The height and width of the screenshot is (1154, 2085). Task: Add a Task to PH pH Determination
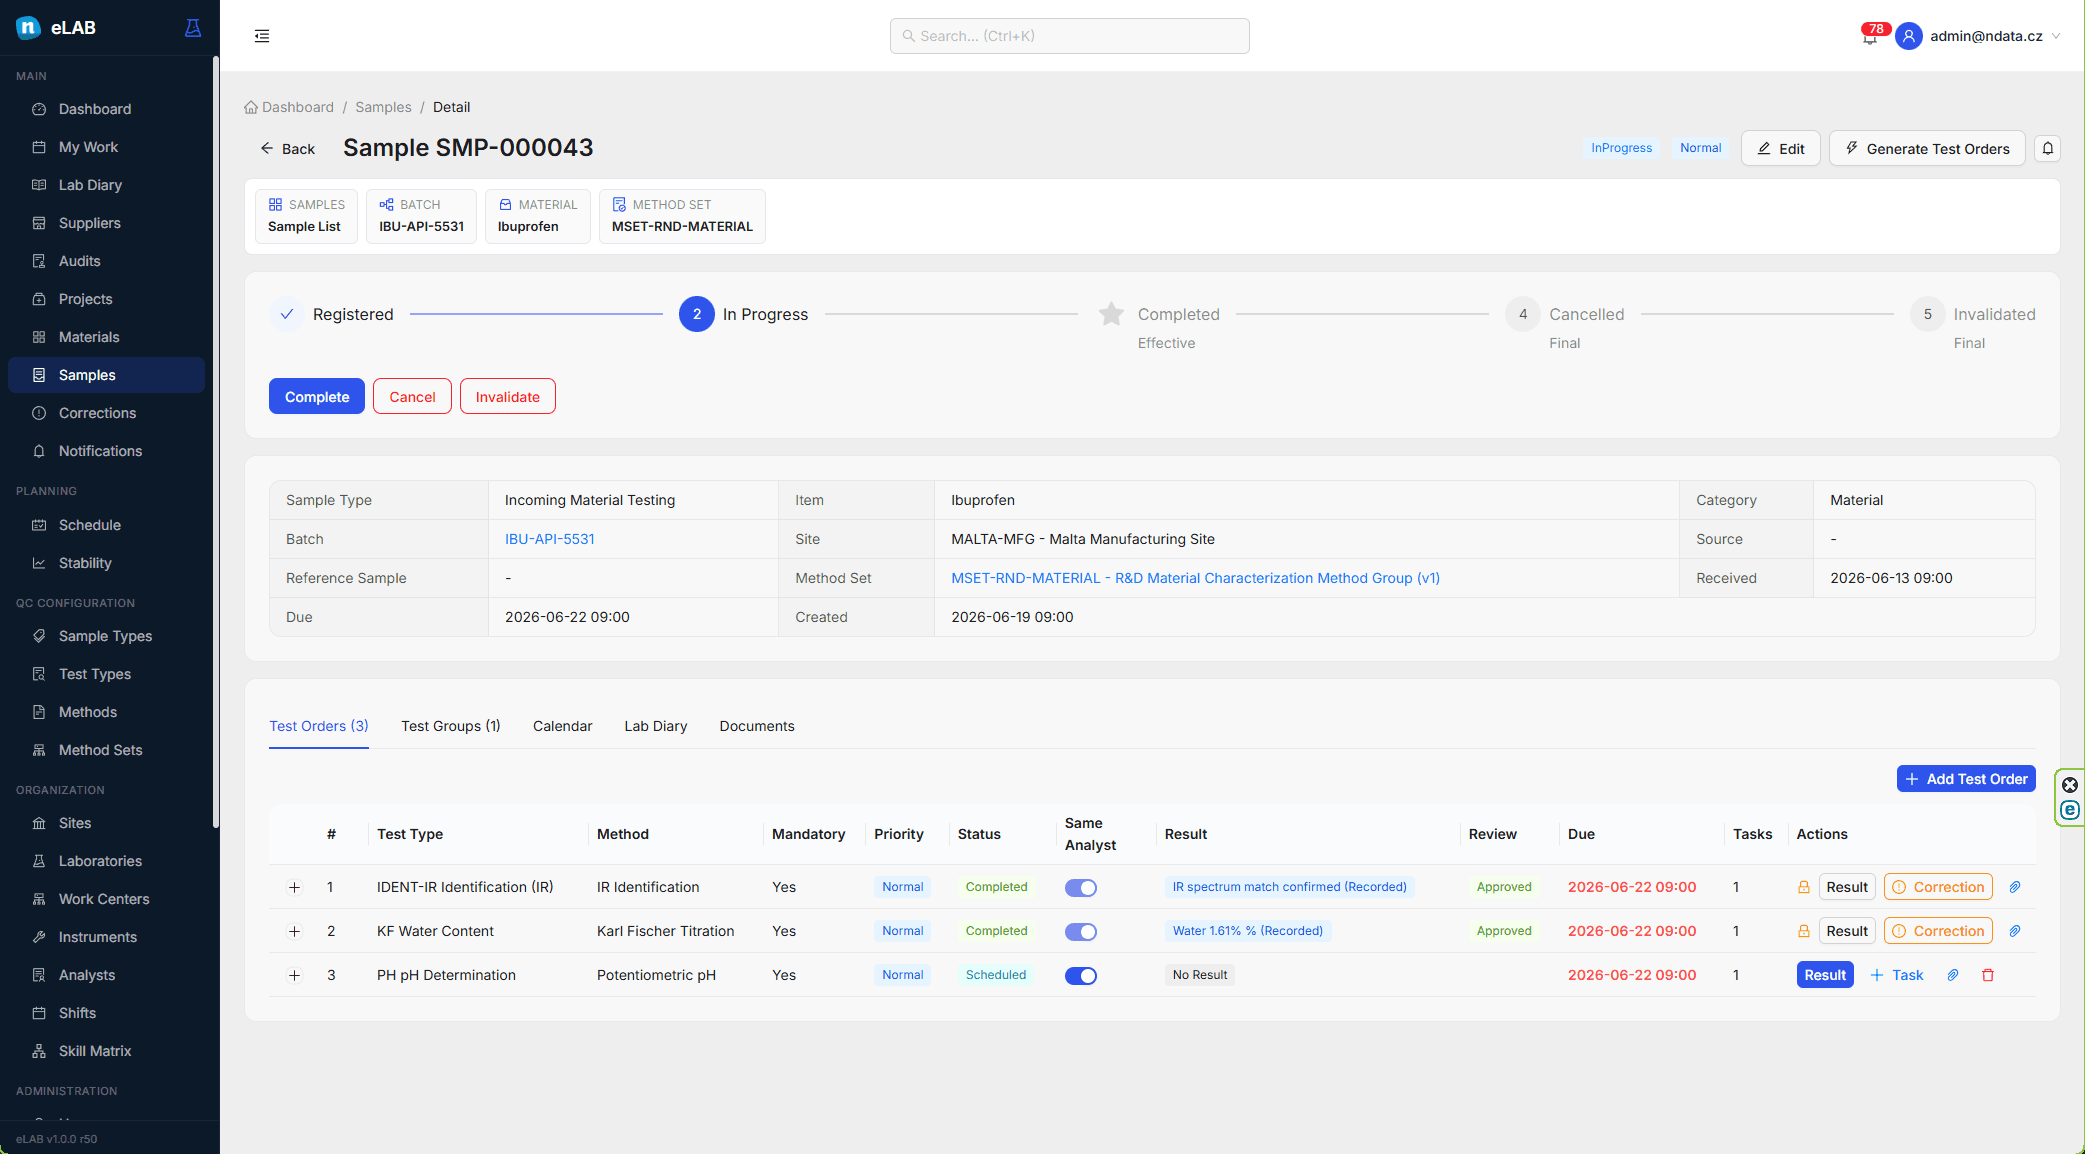click(x=1897, y=975)
